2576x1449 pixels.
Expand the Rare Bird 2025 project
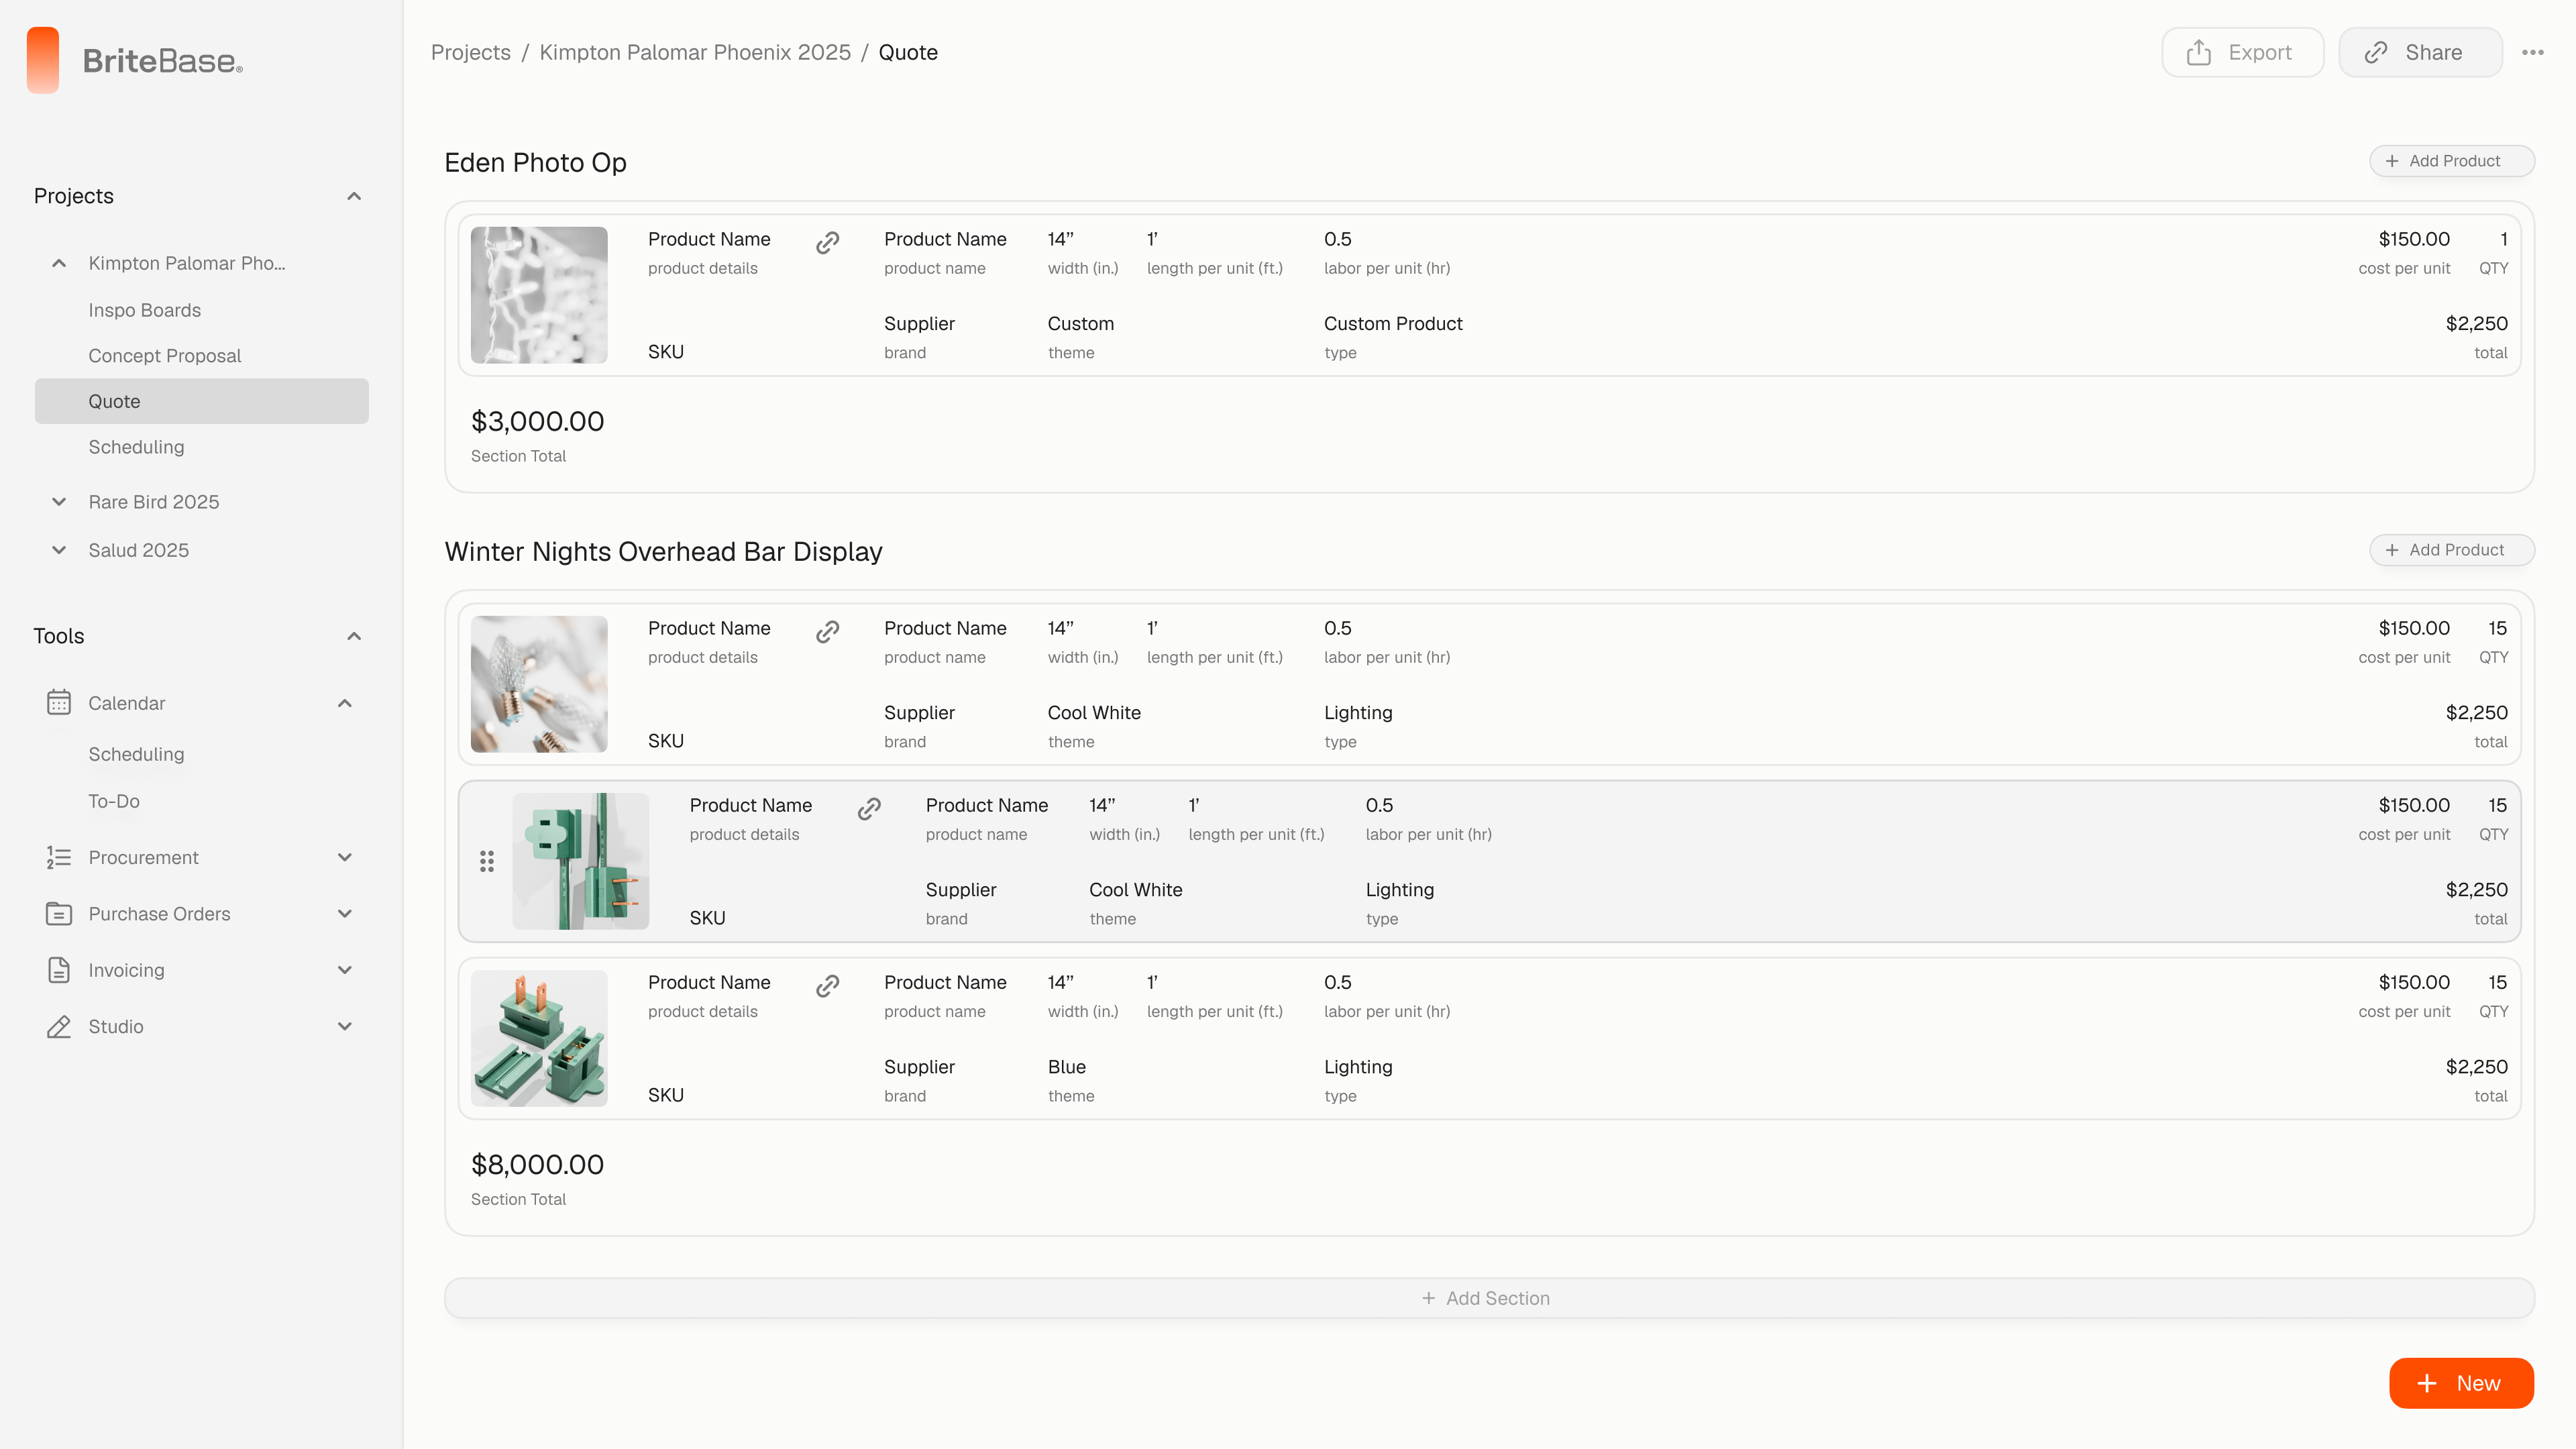(59, 502)
